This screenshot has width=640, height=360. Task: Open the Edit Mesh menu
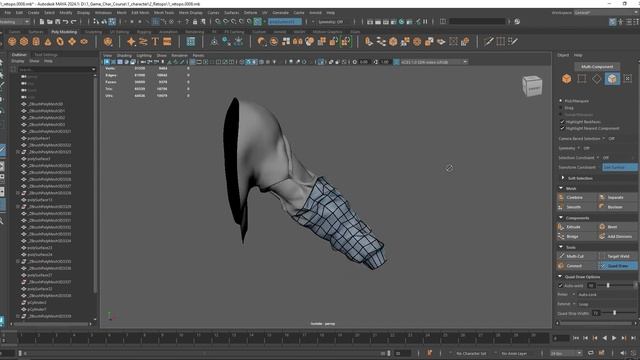click(140, 13)
